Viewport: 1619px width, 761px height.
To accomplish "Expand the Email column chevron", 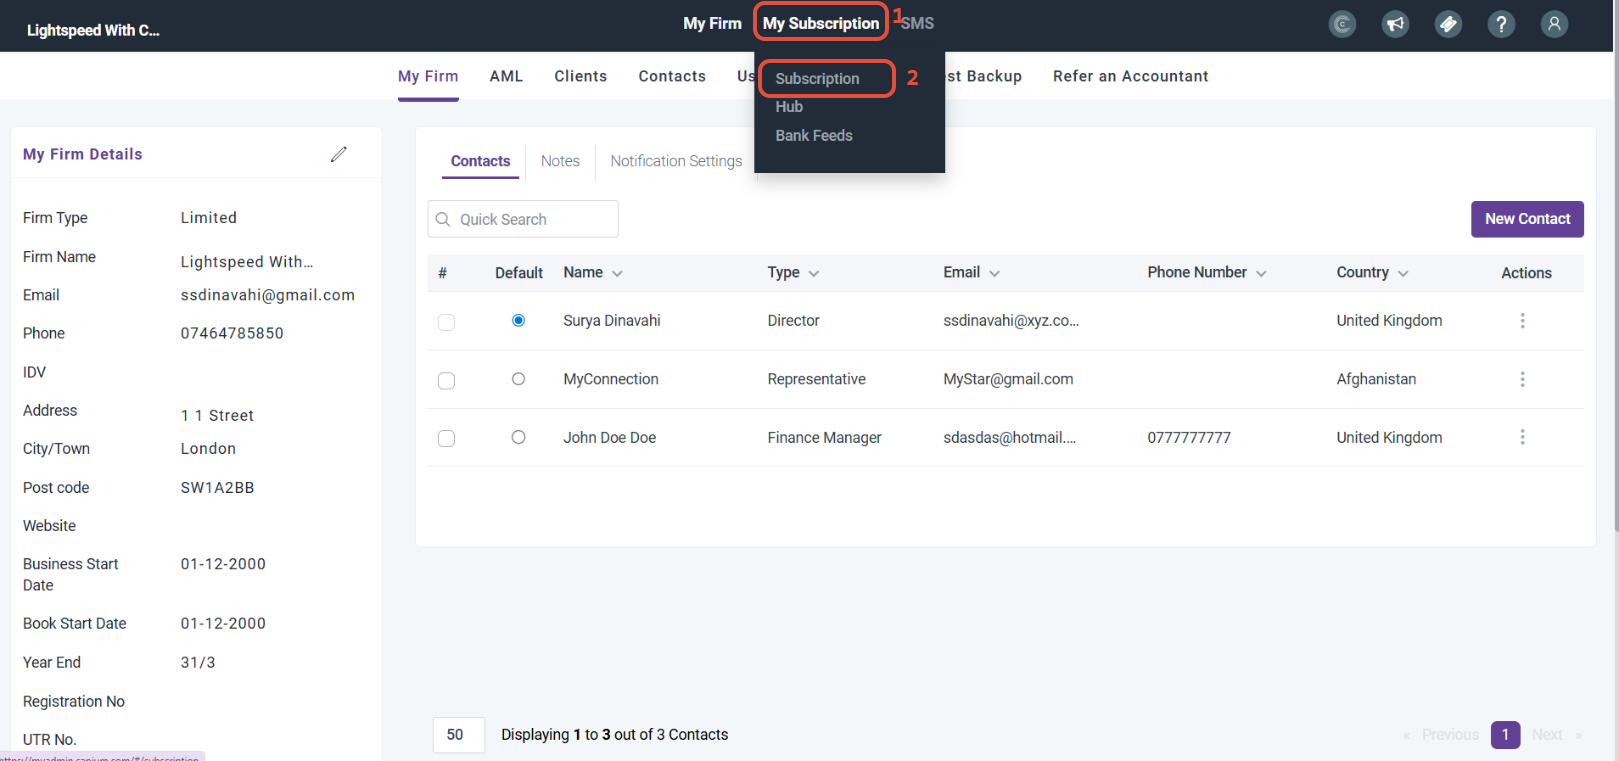I will pos(994,273).
